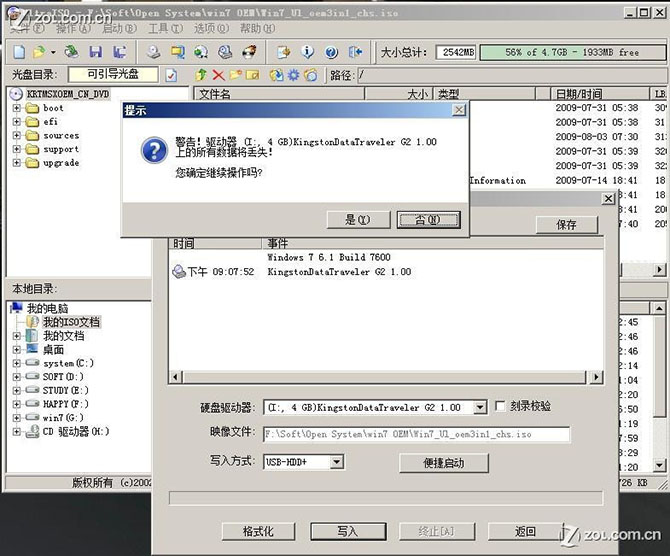
Task: Open the 硬盘驱动器 drive dropdown
Action: [x=480, y=407]
